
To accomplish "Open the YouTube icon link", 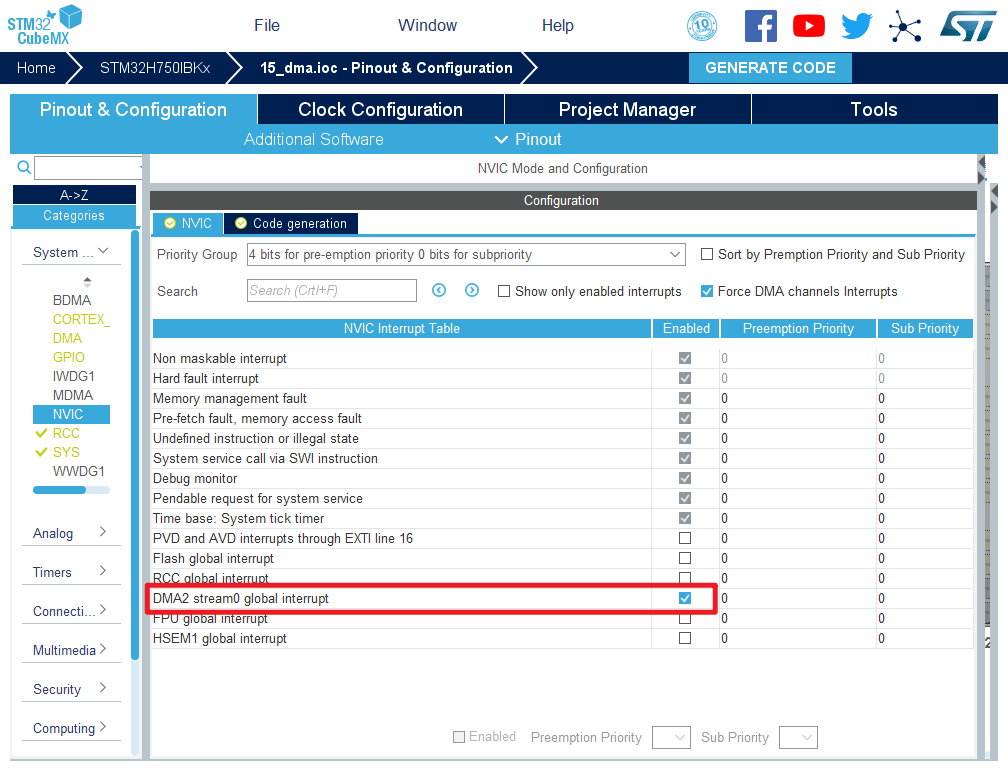I will pyautogui.click(x=808, y=26).
